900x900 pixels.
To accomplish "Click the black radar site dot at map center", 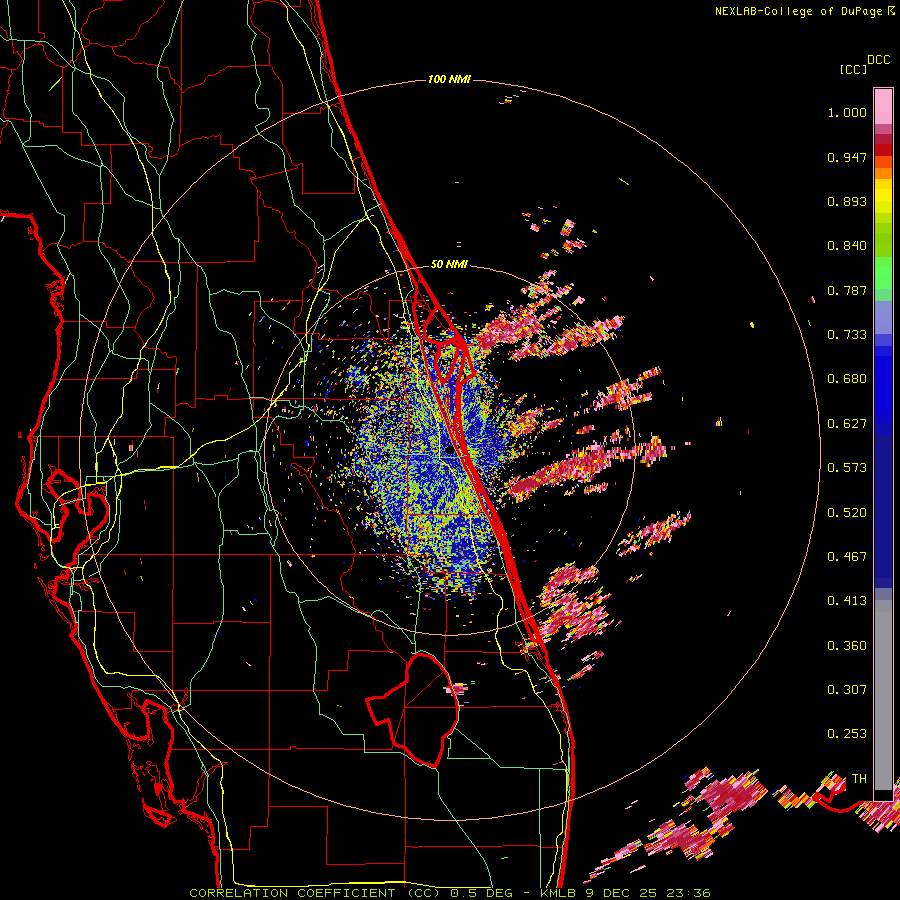I will (449, 451).
